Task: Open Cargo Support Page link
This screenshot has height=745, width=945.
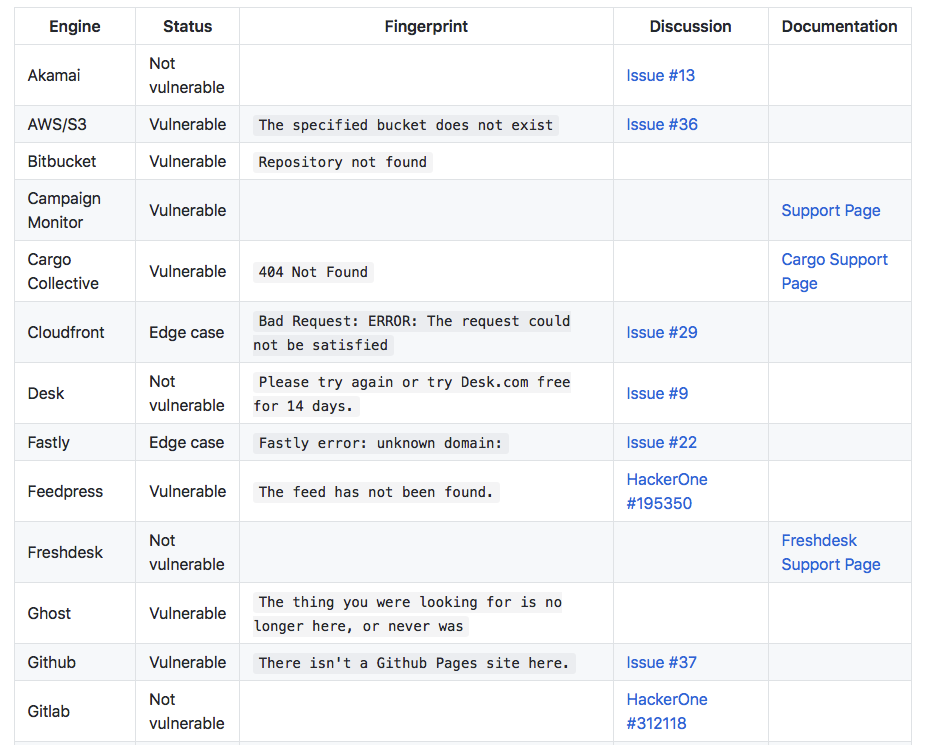Action: (834, 271)
